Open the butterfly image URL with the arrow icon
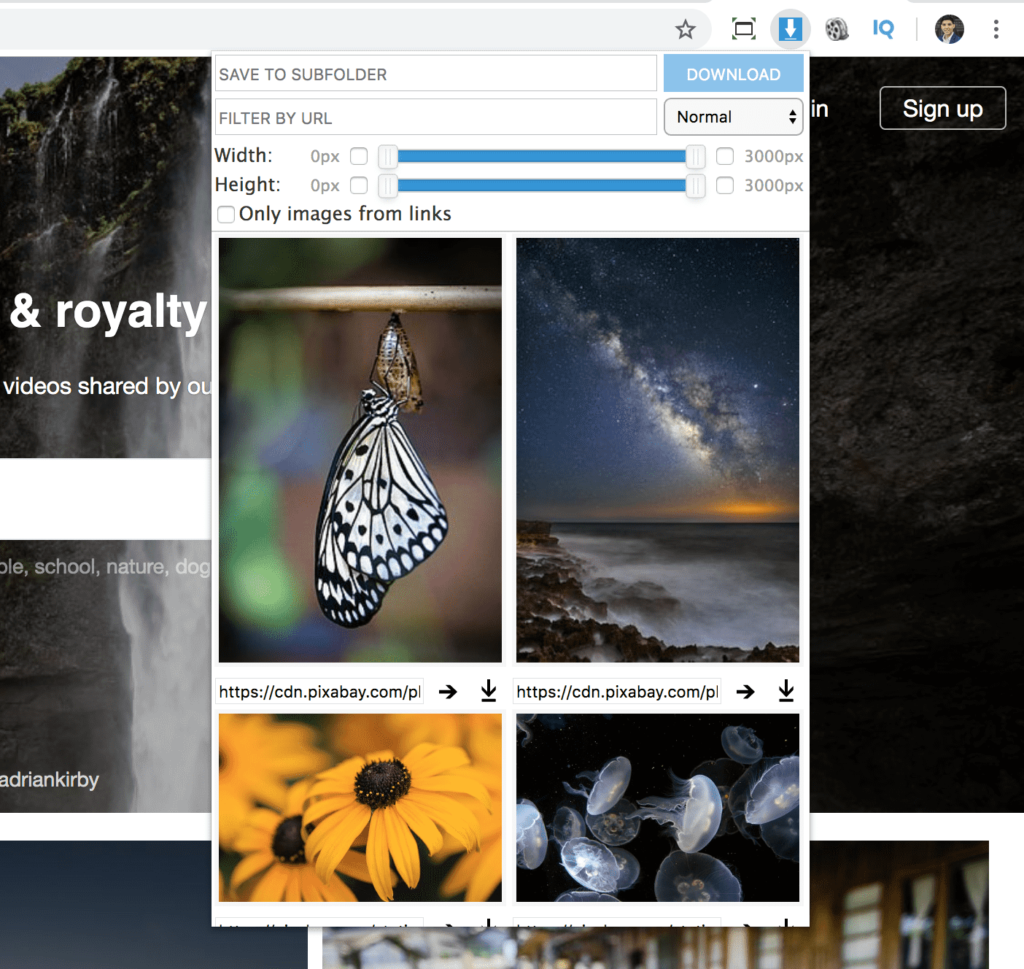The width and height of the screenshot is (1024, 969). [447, 691]
